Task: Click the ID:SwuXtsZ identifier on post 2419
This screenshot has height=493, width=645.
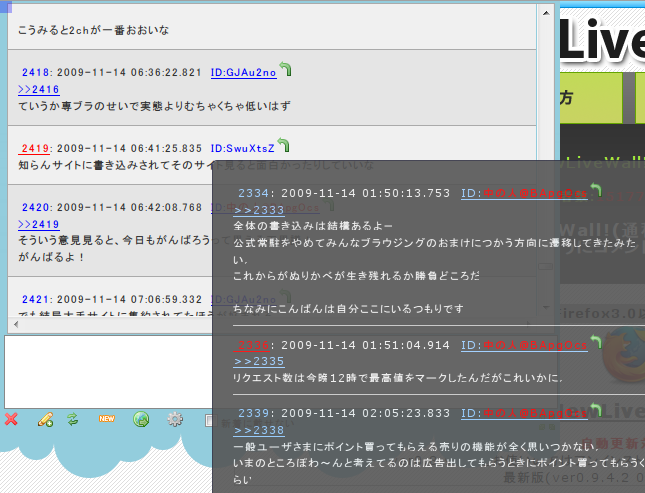Action: (x=243, y=149)
